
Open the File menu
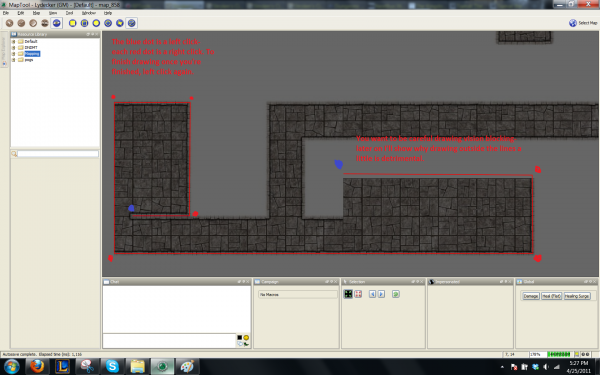click(6, 13)
